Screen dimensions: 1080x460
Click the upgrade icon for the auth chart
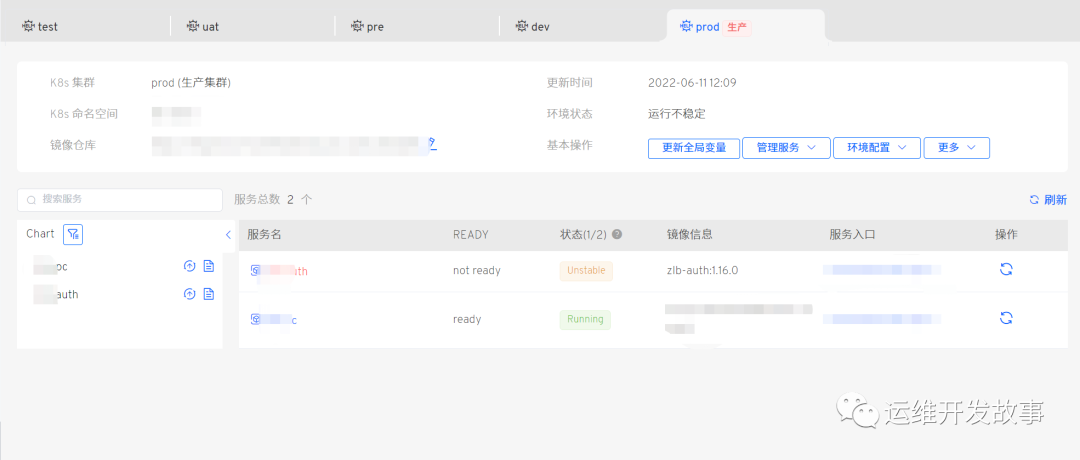pos(189,294)
